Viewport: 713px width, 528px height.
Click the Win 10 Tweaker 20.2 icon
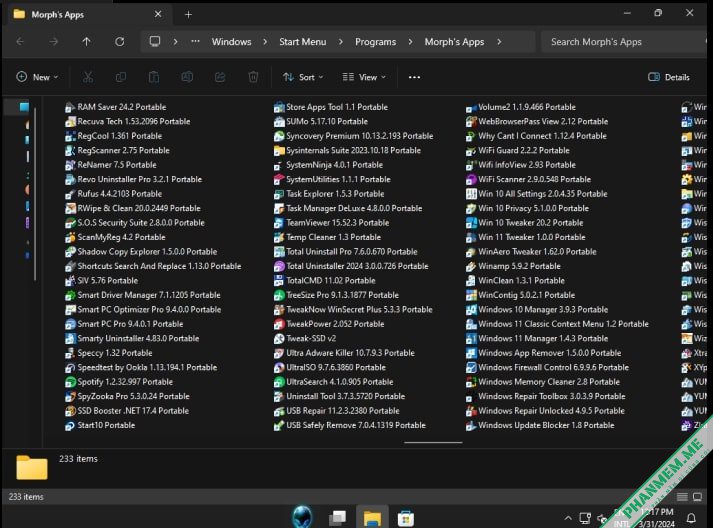click(471, 223)
